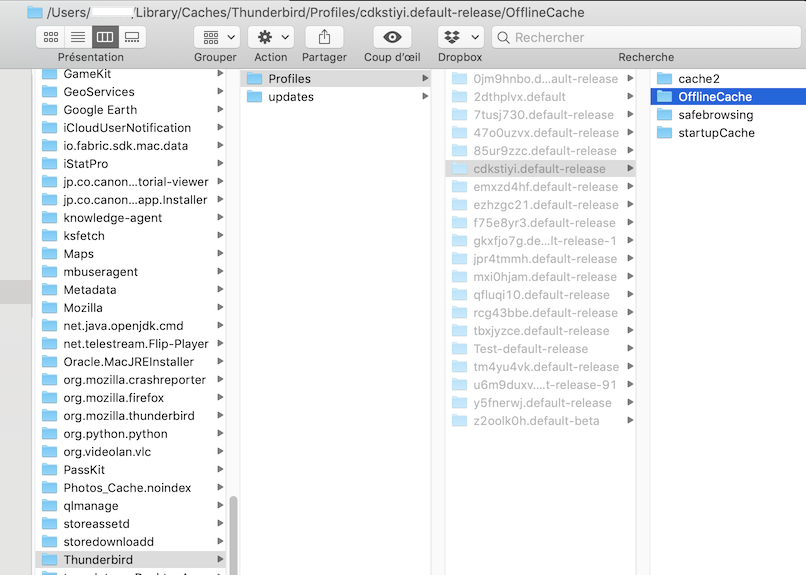
Task: Select the cache2 folder
Action: click(x=728, y=79)
